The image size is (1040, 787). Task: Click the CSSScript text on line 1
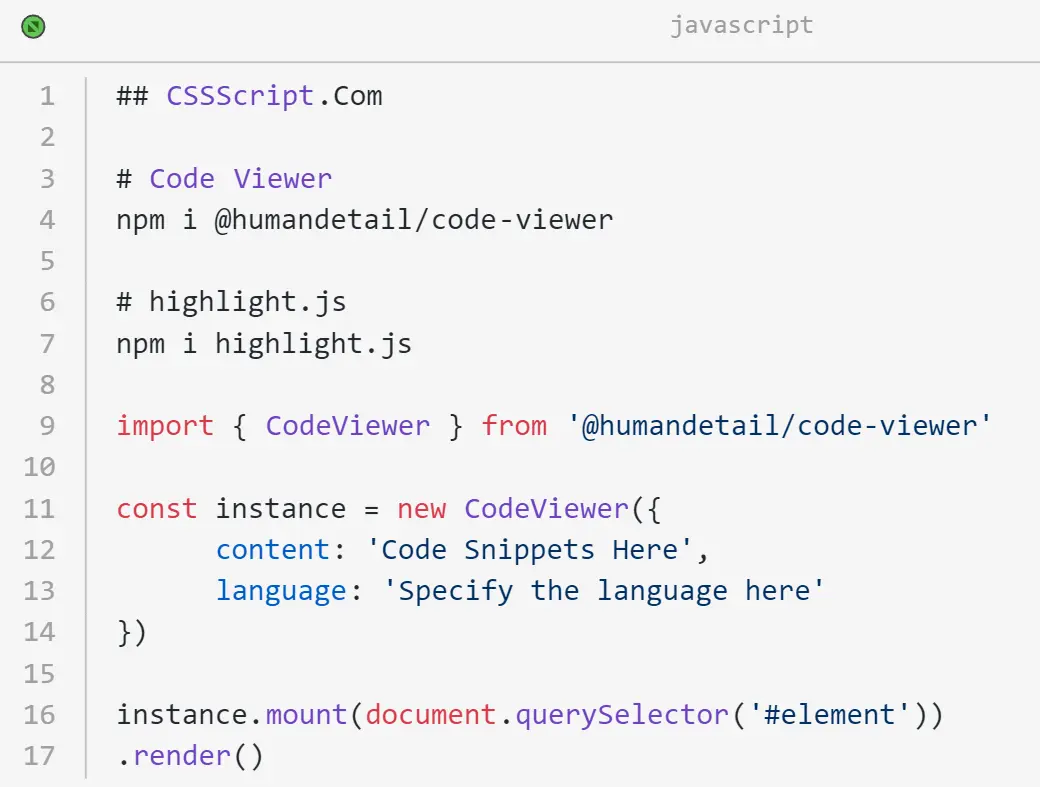(239, 97)
